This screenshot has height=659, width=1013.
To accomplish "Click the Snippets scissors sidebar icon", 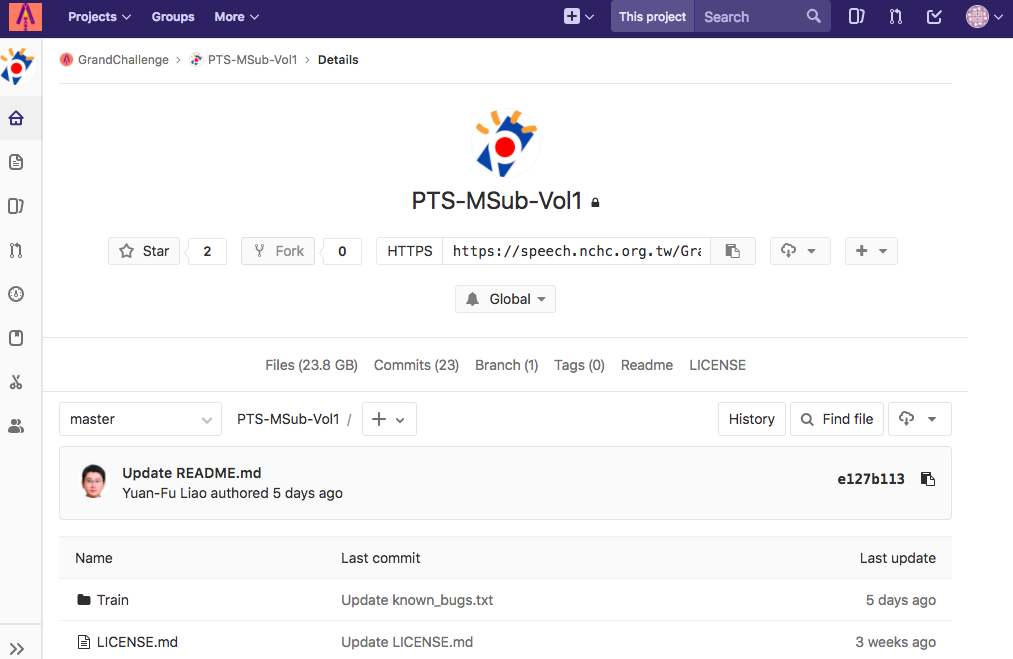I will 16,382.
